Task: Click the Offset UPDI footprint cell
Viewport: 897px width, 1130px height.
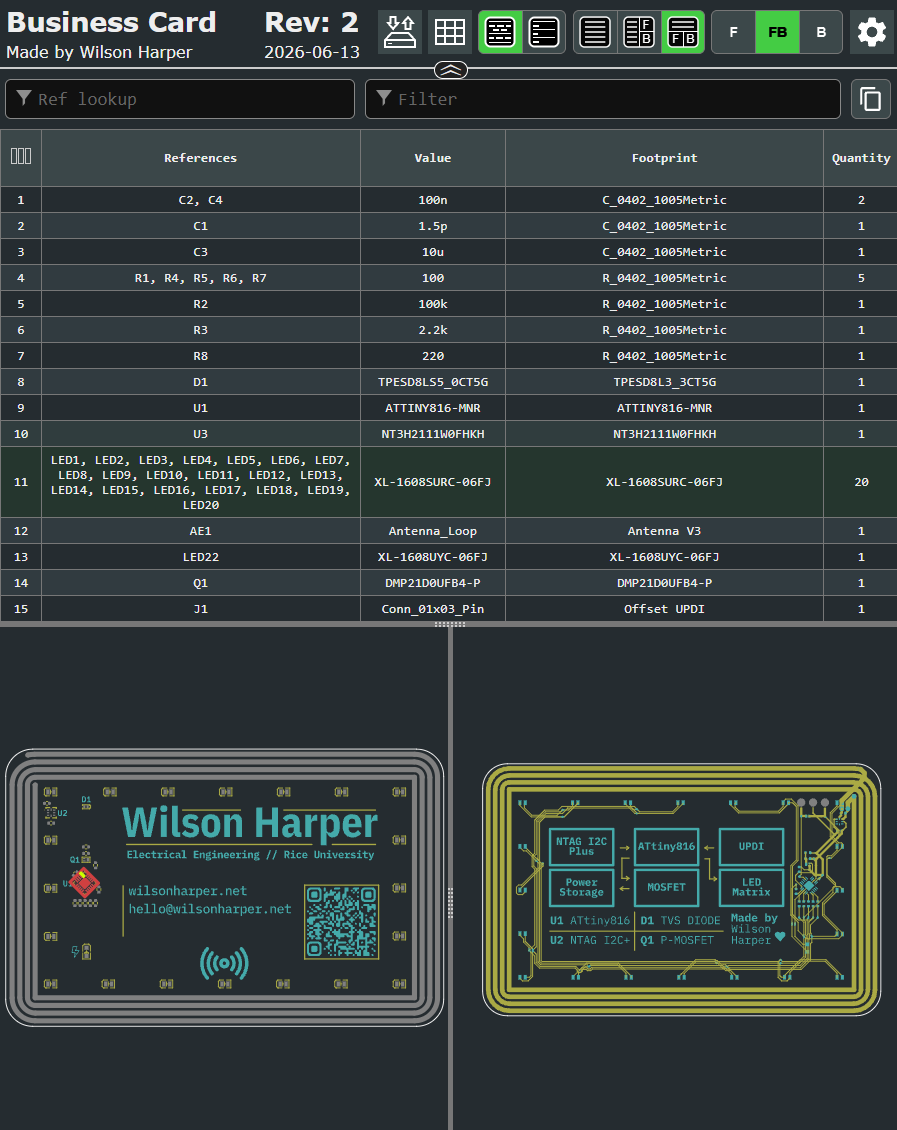Action: (x=664, y=608)
